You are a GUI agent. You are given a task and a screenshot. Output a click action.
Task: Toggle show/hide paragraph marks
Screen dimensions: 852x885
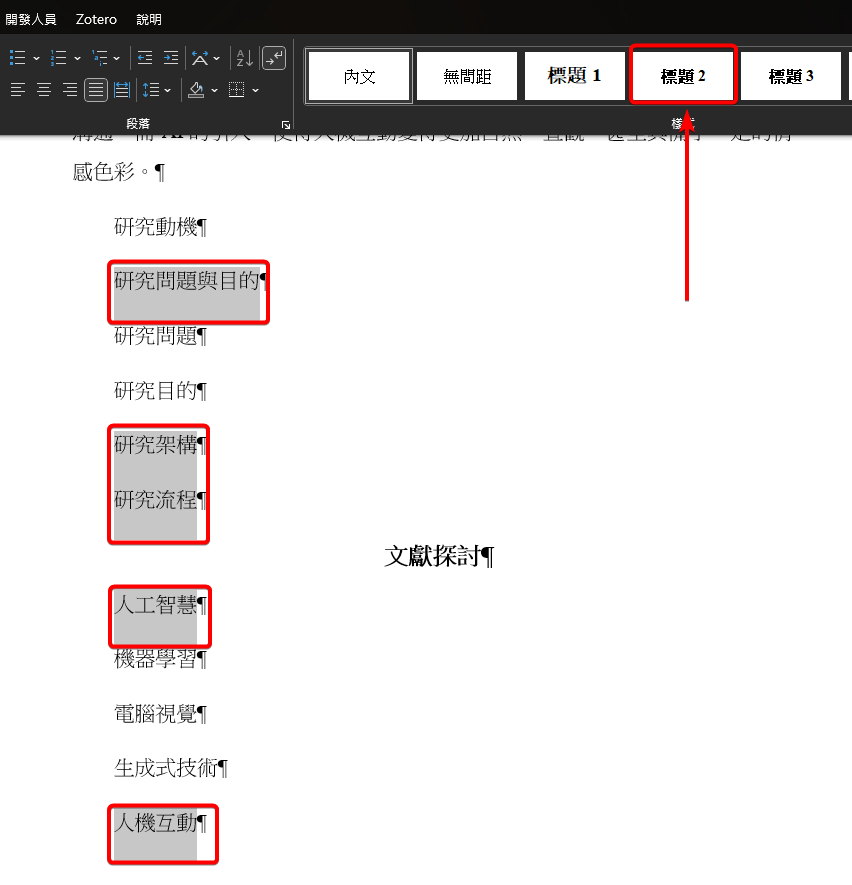274,58
